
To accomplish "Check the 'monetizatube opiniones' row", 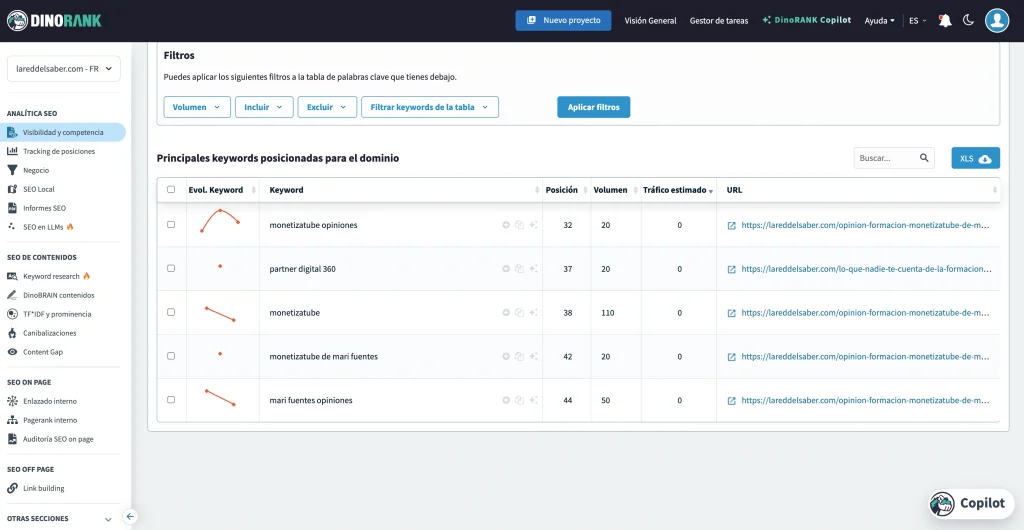I will click(x=171, y=225).
